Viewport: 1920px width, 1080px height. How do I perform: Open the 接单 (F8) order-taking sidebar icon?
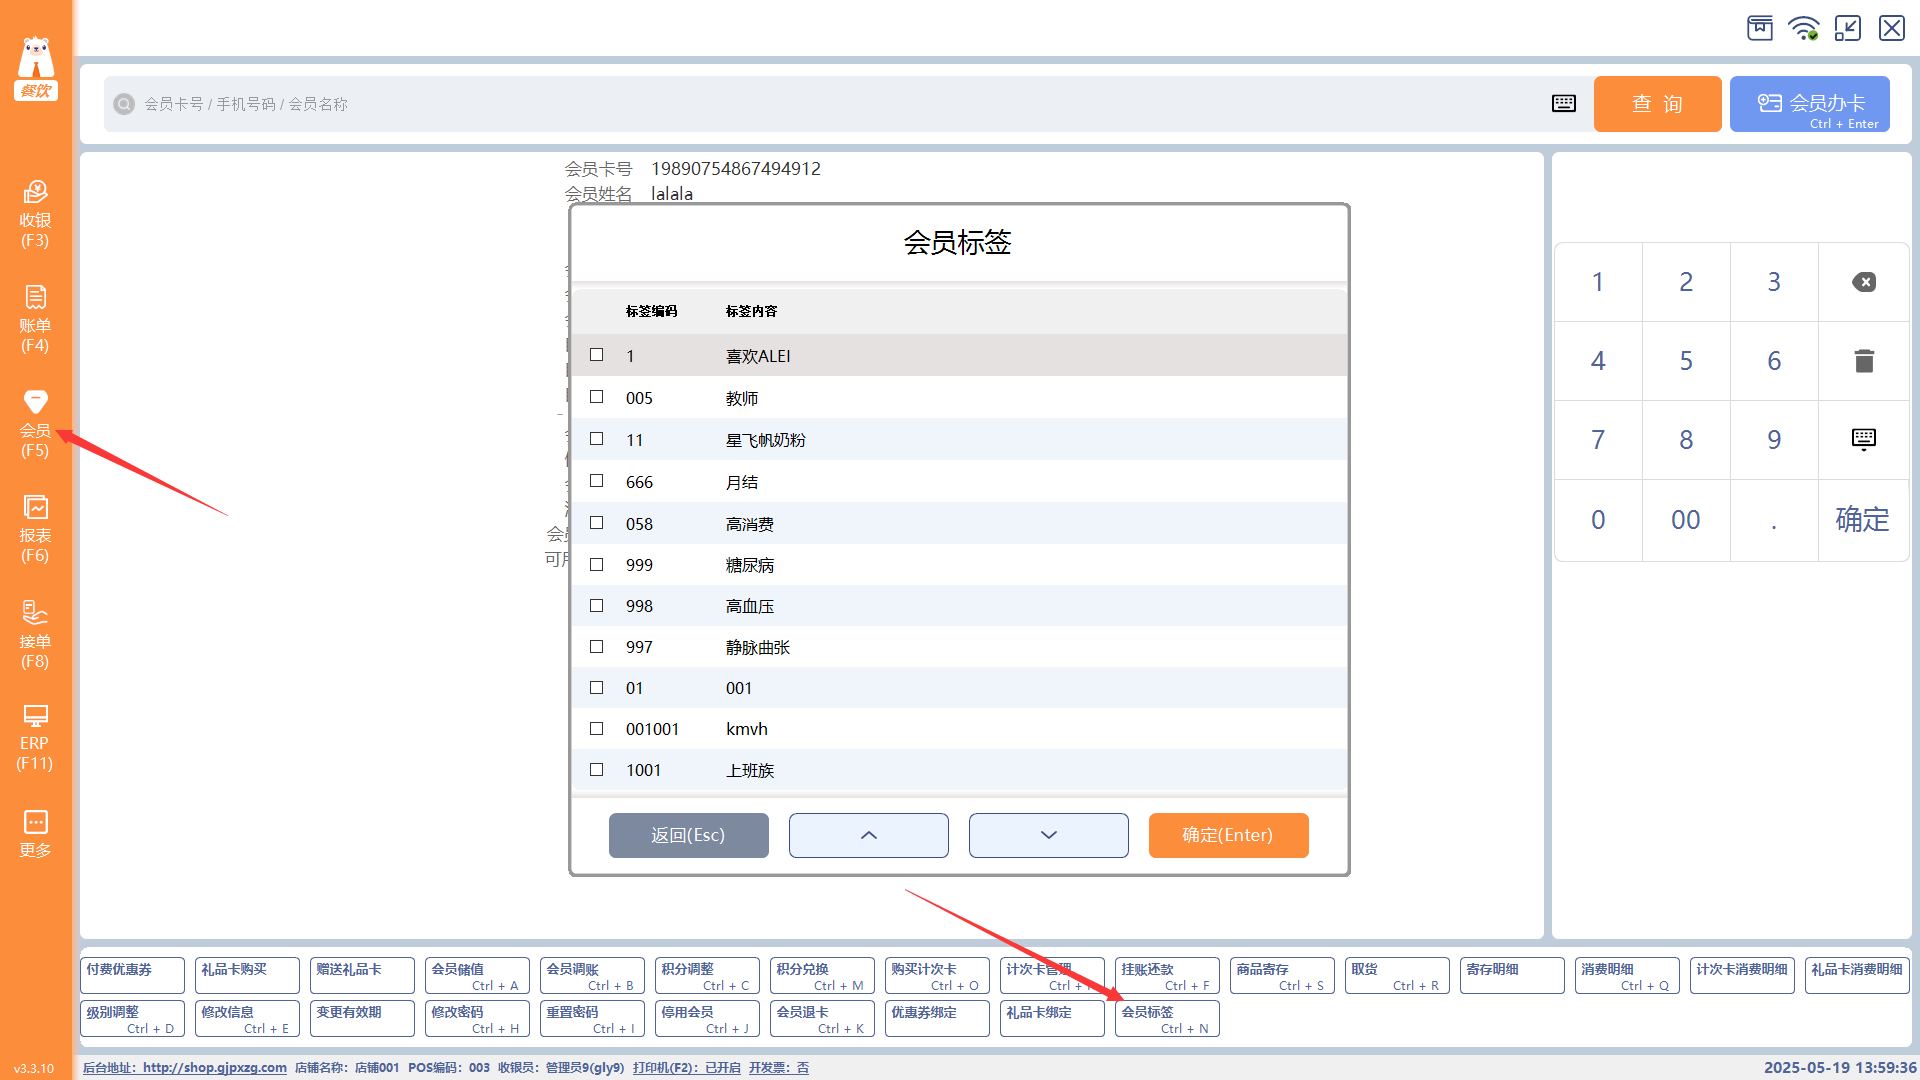click(35, 634)
